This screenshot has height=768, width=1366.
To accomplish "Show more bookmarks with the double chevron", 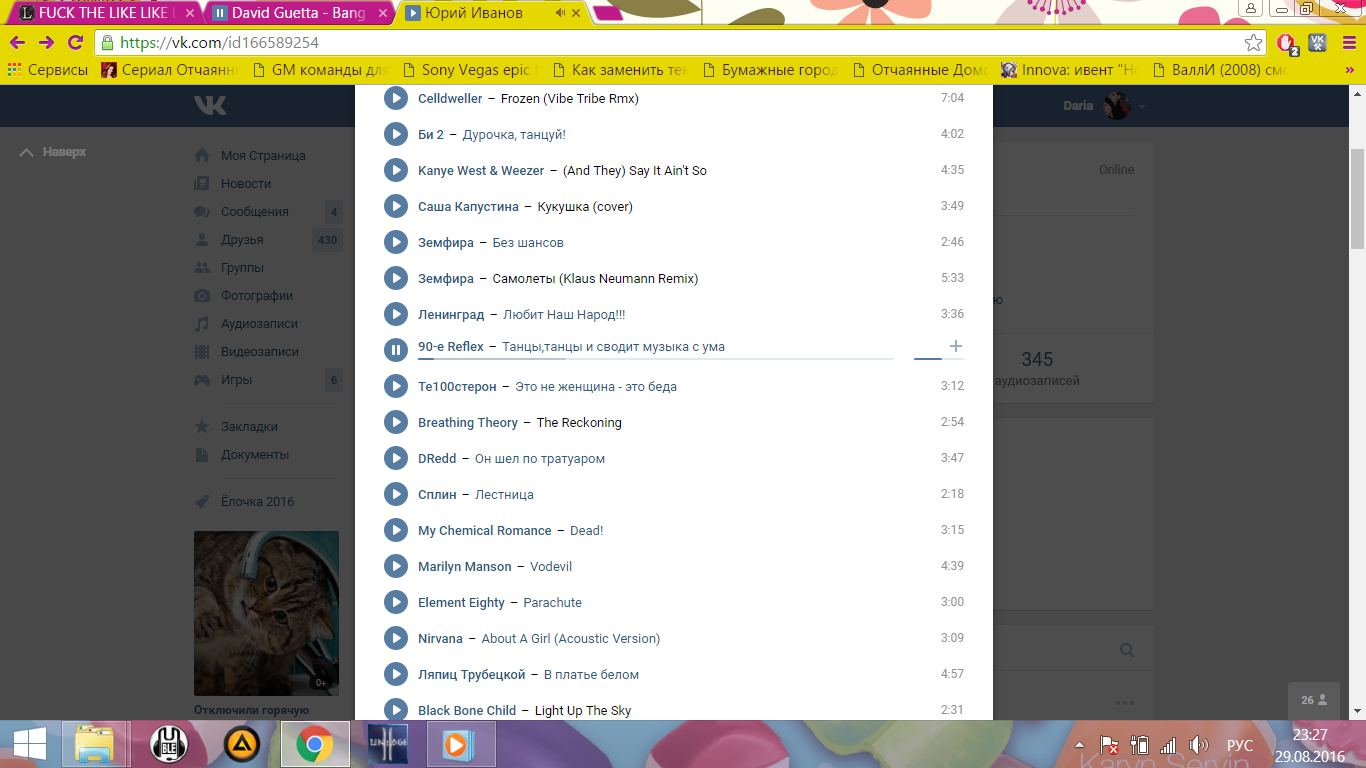I will (x=1349, y=70).
